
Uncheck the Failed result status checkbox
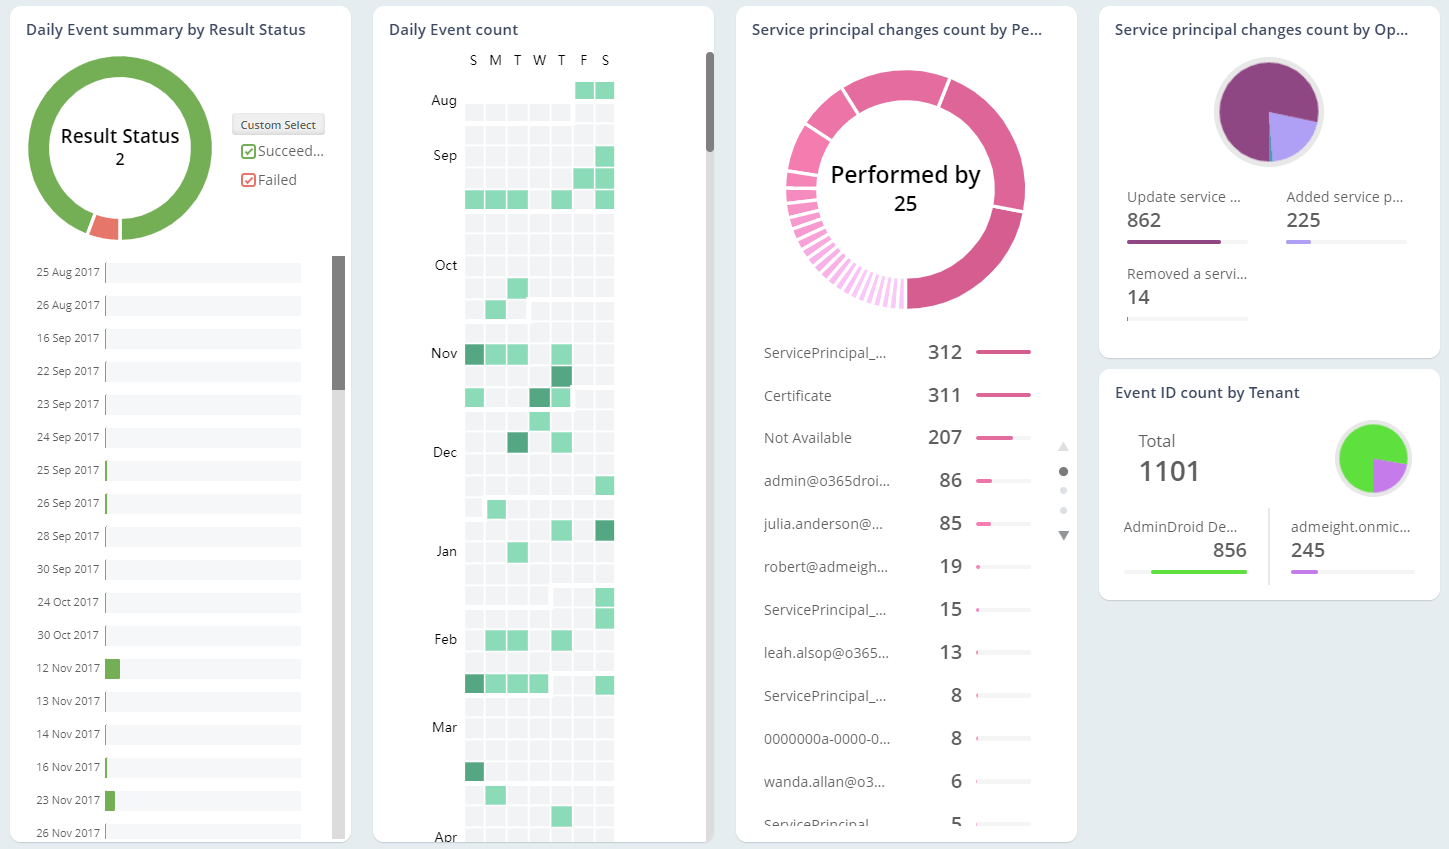[249, 181]
